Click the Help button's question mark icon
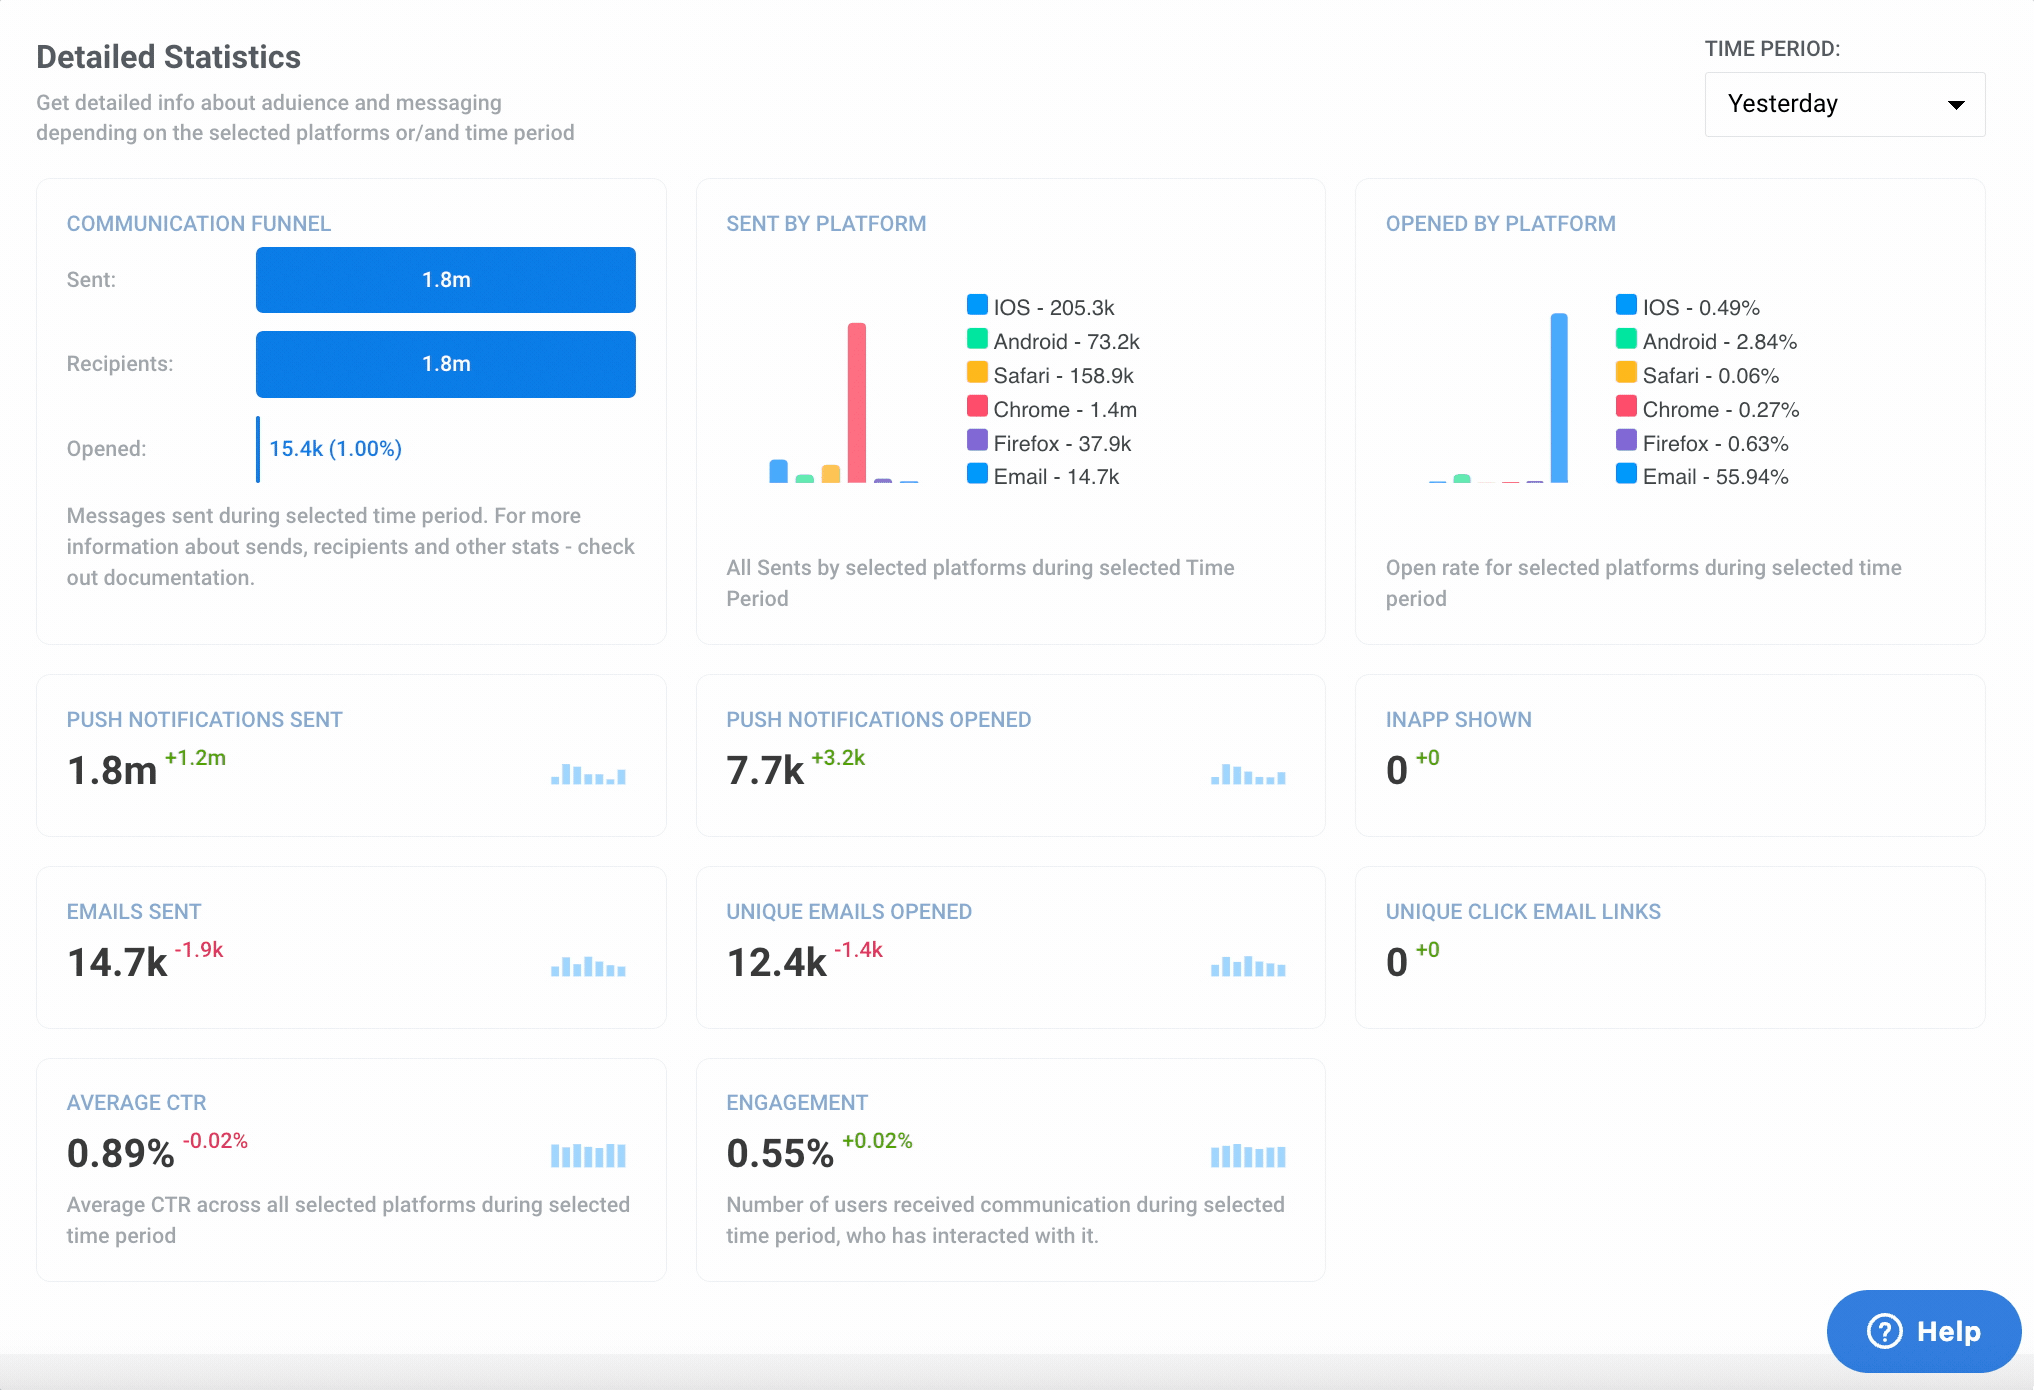The height and width of the screenshot is (1390, 2034). [1884, 1331]
